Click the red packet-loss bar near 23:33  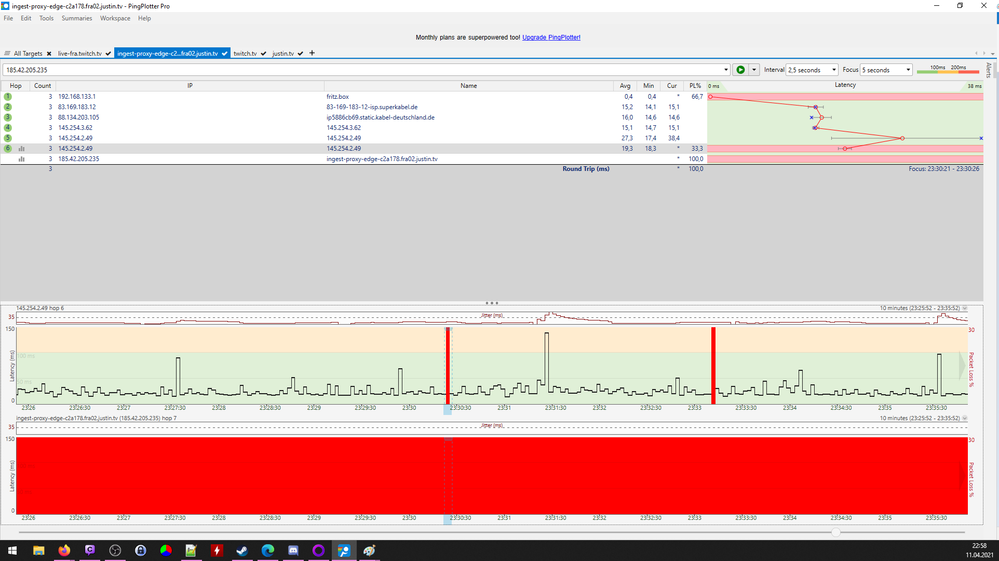[x=714, y=366]
